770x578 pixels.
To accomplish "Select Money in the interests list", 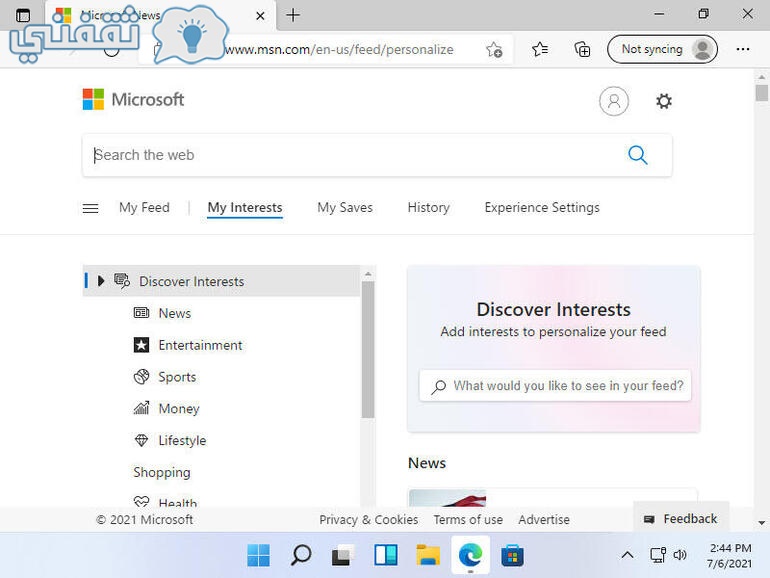I will tap(179, 409).
